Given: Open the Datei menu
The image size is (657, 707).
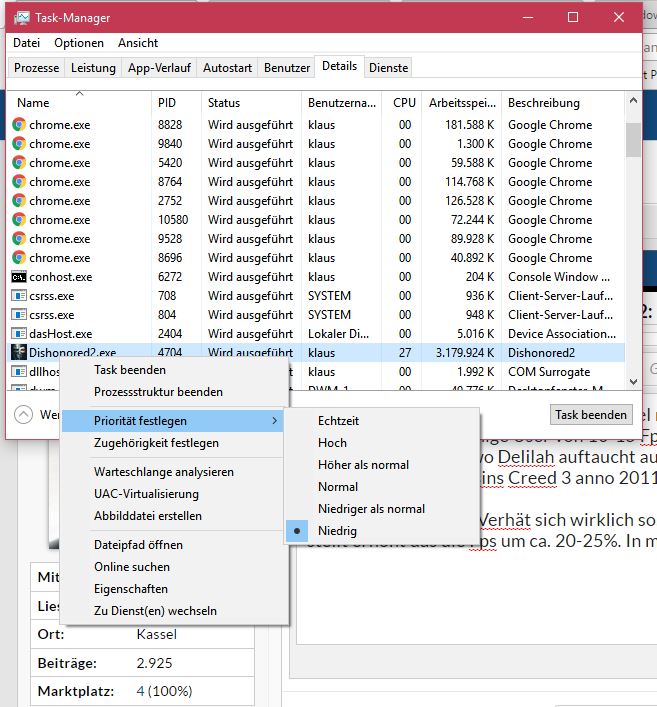Looking at the screenshot, I should click(x=27, y=43).
